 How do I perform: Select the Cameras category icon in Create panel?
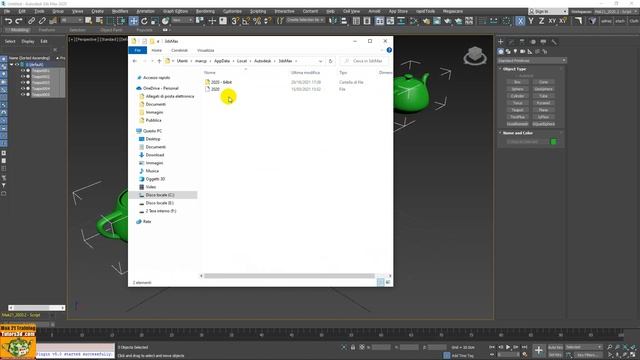(x=522, y=51)
